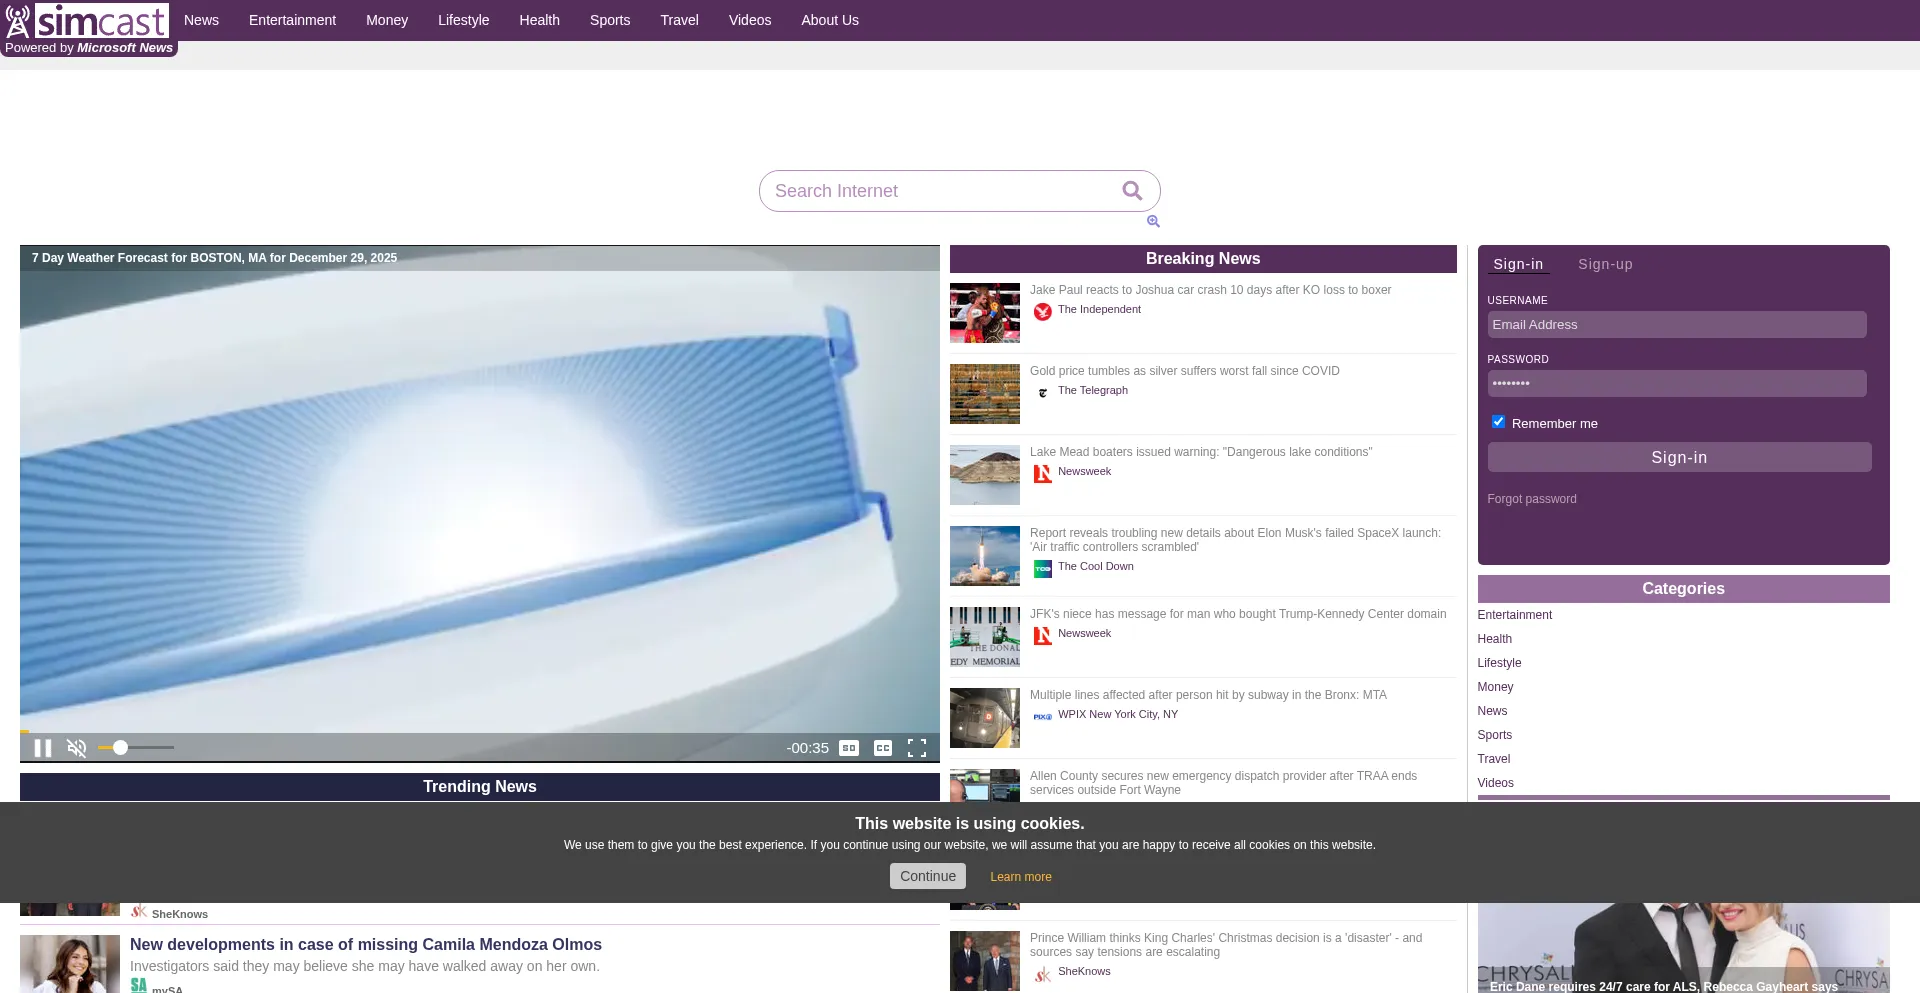1920x993 pixels.
Task: Open gold price story thumbnail
Action: [x=985, y=394]
